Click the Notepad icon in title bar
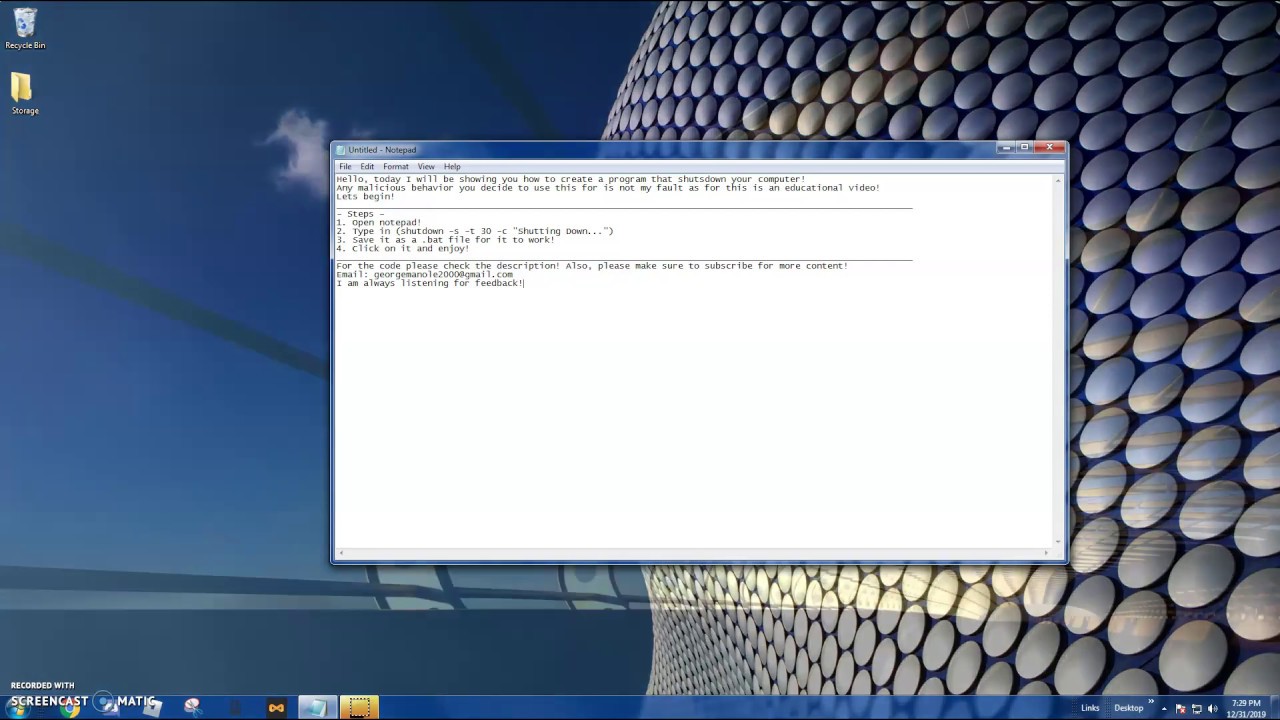 (341, 150)
